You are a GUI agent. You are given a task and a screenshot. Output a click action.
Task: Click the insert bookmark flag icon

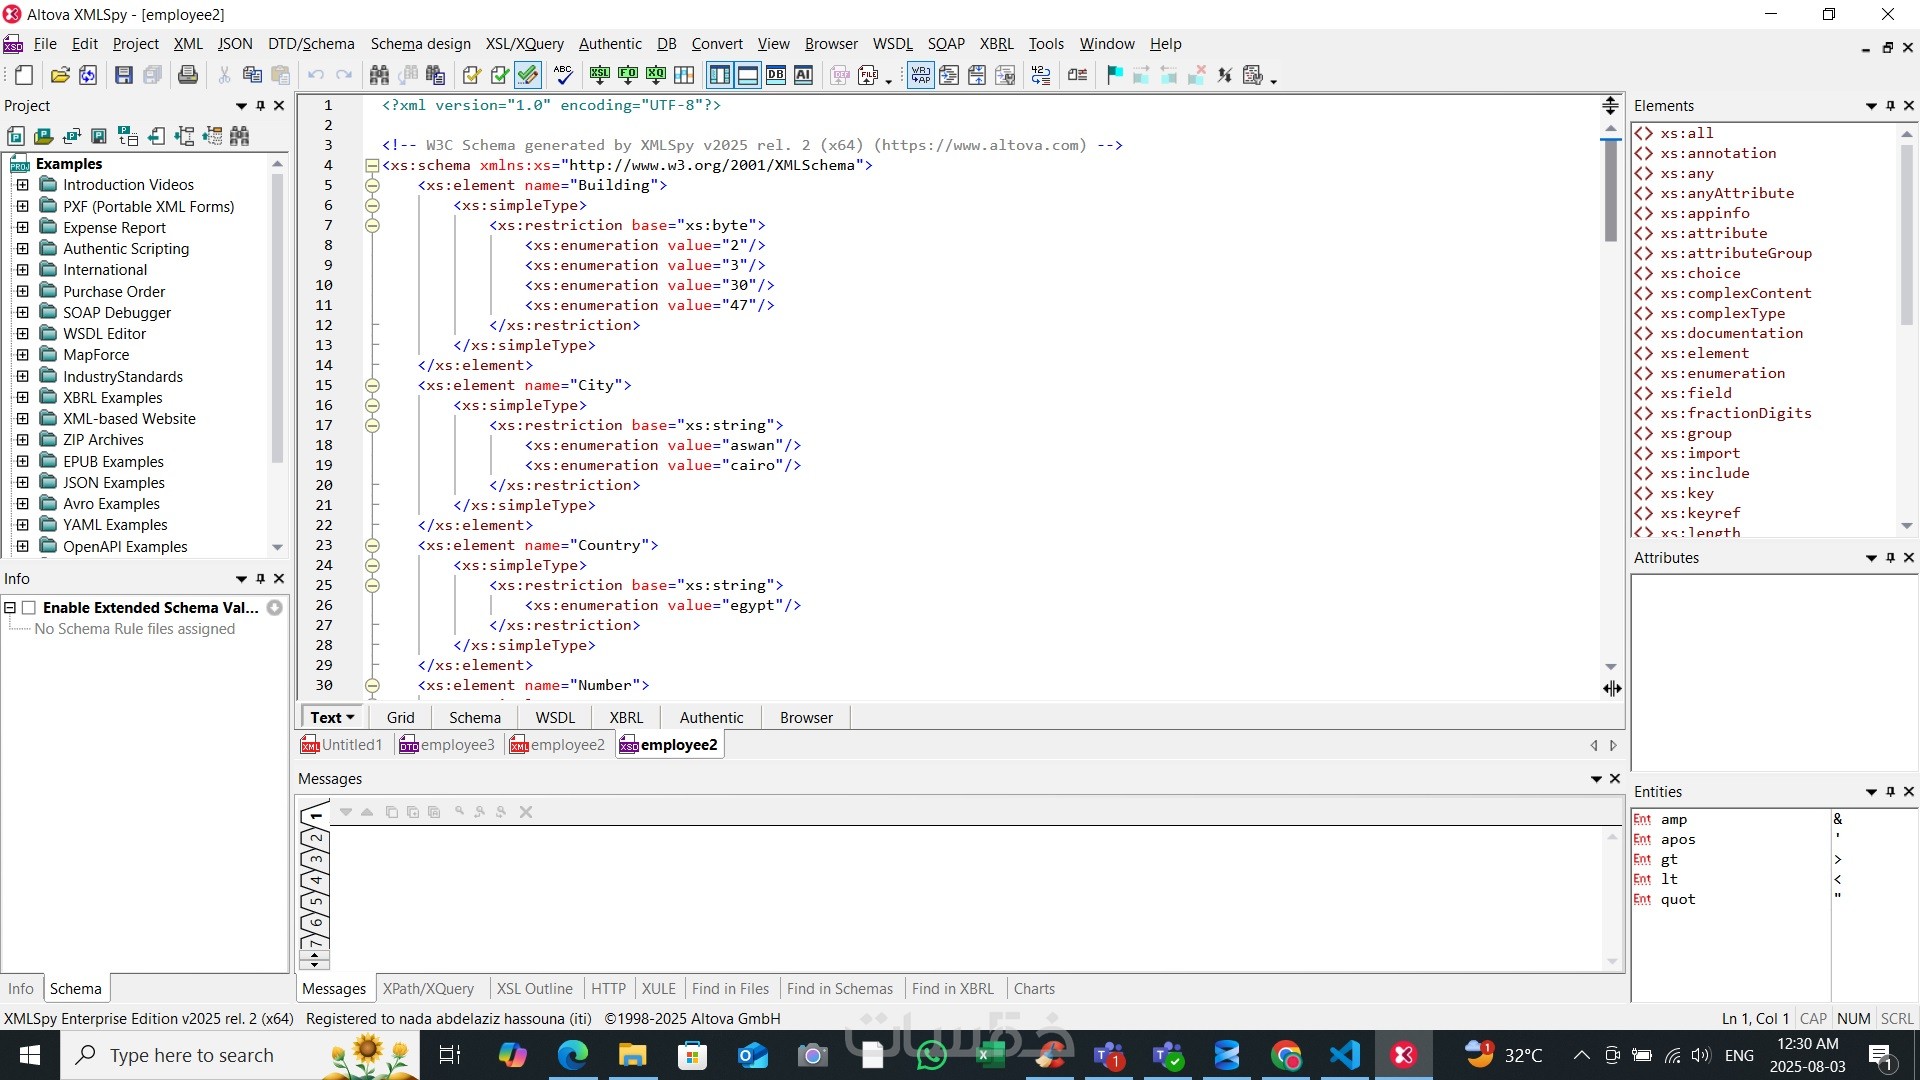pyautogui.click(x=1114, y=75)
